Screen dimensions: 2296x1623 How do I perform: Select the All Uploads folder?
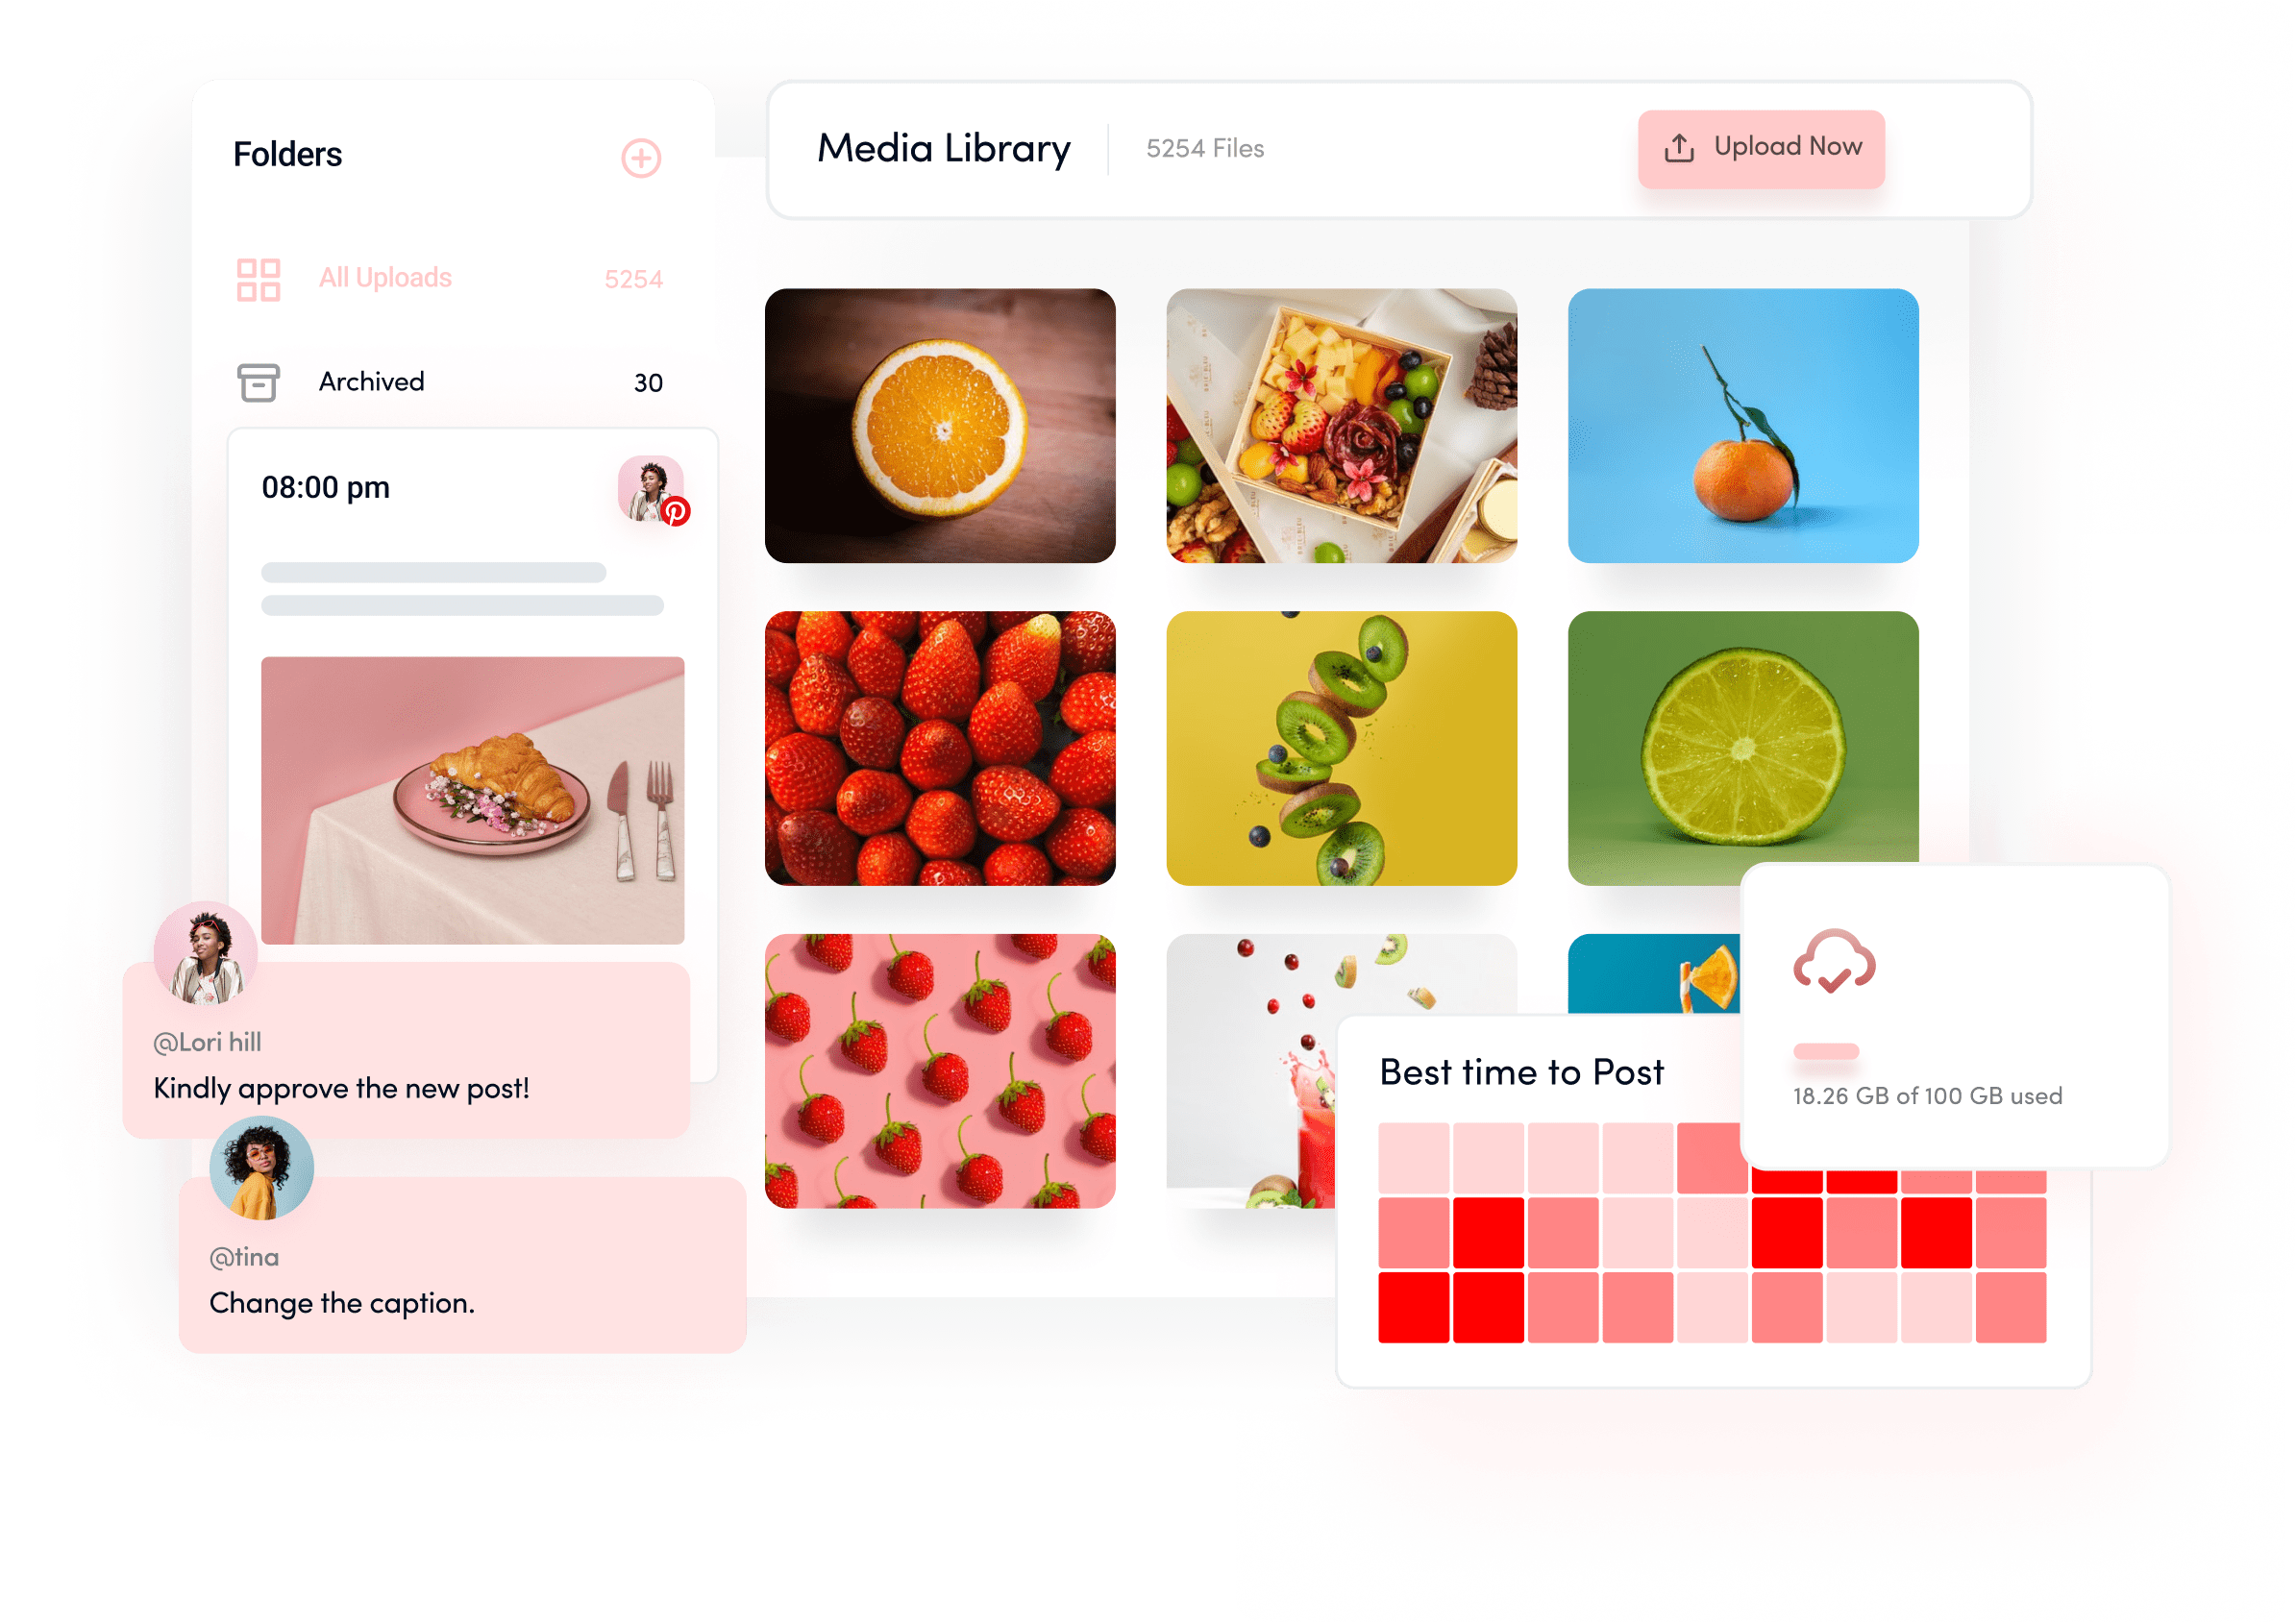pos(386,276)
